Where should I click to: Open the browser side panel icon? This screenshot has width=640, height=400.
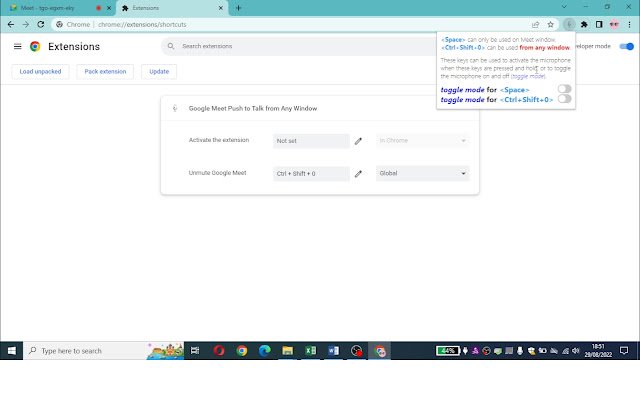coord(599,24)
